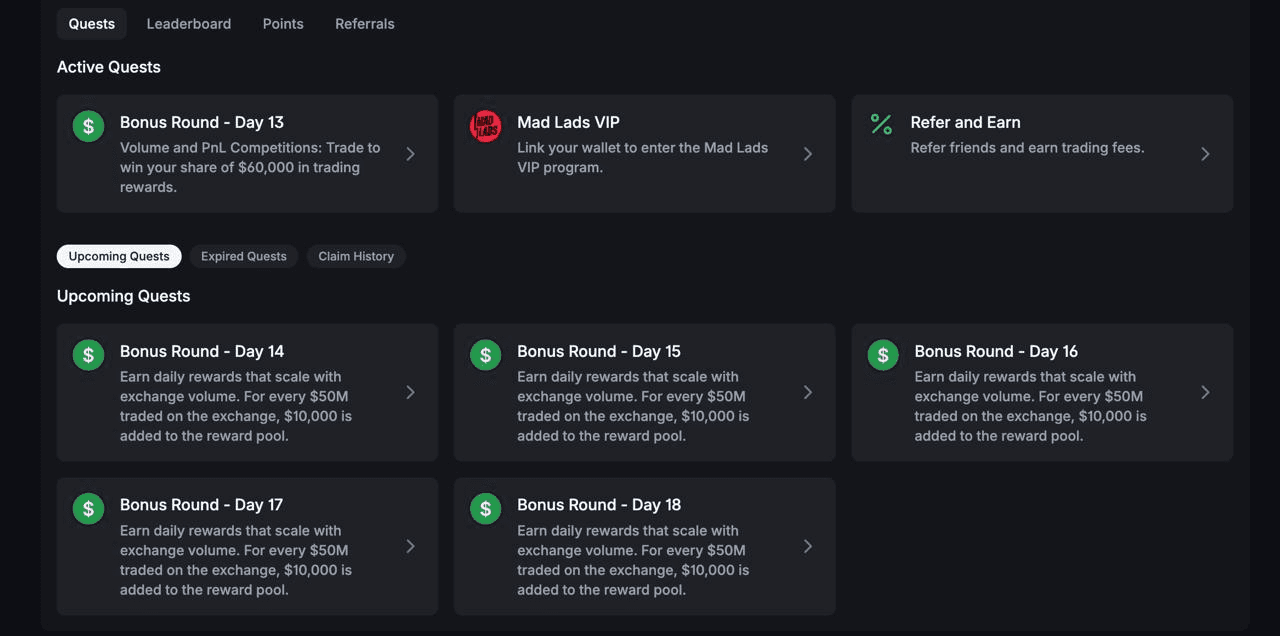Click the dollar icon for Bonus Round Day 18
This screenshot has width=1280, height=636.
485,509
